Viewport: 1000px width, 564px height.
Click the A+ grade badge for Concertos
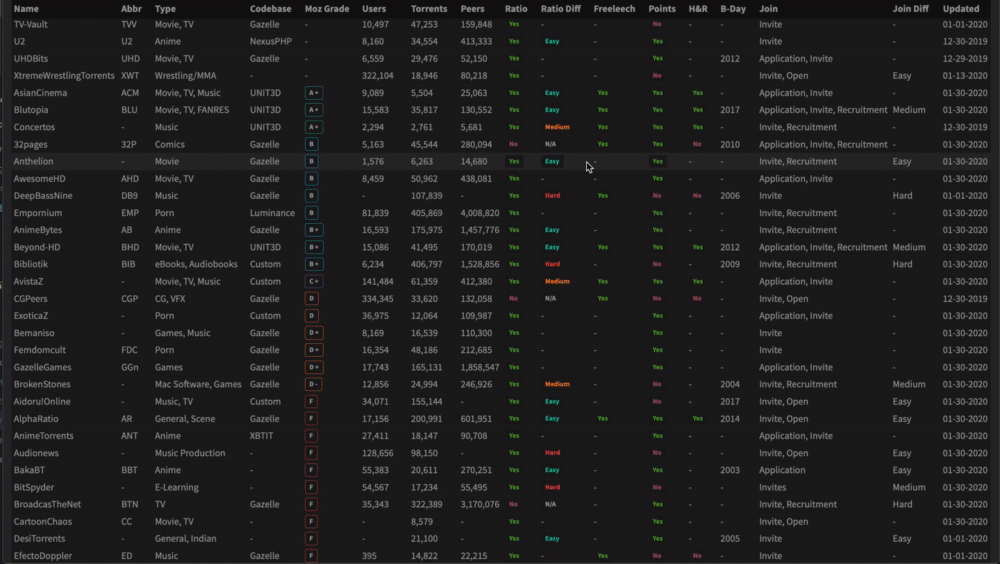pyautogui.click(x=313, y=127)
